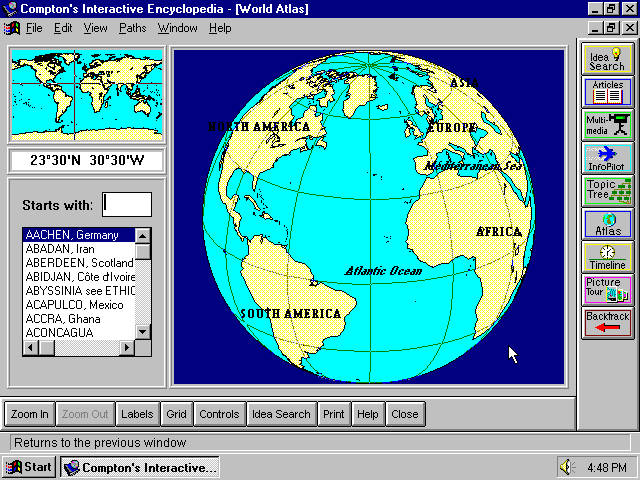640x480 pixels.
Task: Click the volume speaker tray icon
Action: click(567, 467)
